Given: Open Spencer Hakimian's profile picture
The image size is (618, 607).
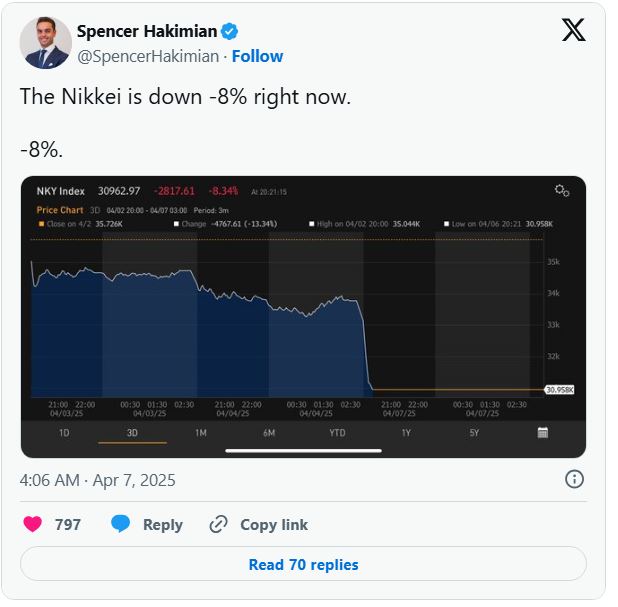Looking at the screenshot, I should [46, 43].
